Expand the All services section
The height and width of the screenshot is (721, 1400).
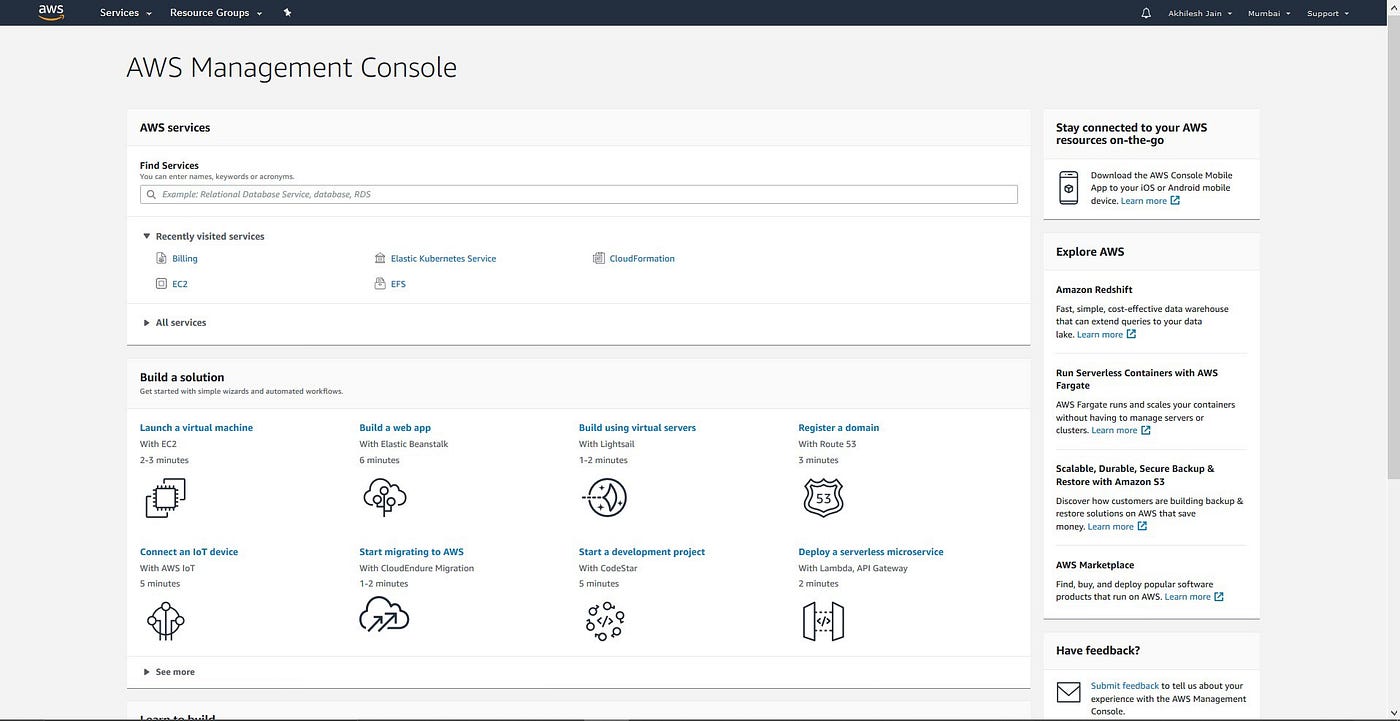tap(175, 323)
